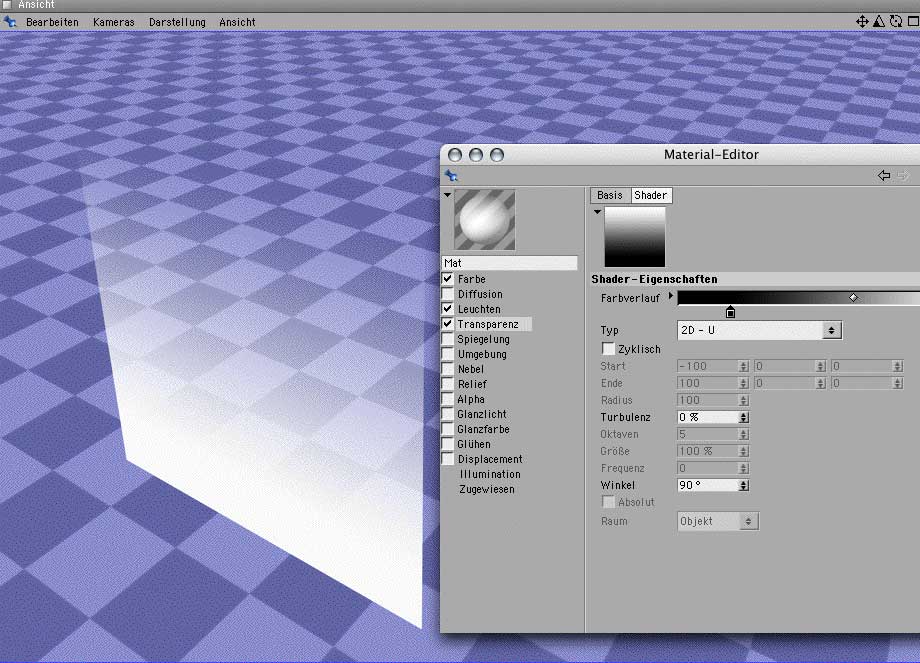This screenshot has height=663, width=920.
Task: Enable the Spiegelung channel checkbox
Action: [448, 339]
